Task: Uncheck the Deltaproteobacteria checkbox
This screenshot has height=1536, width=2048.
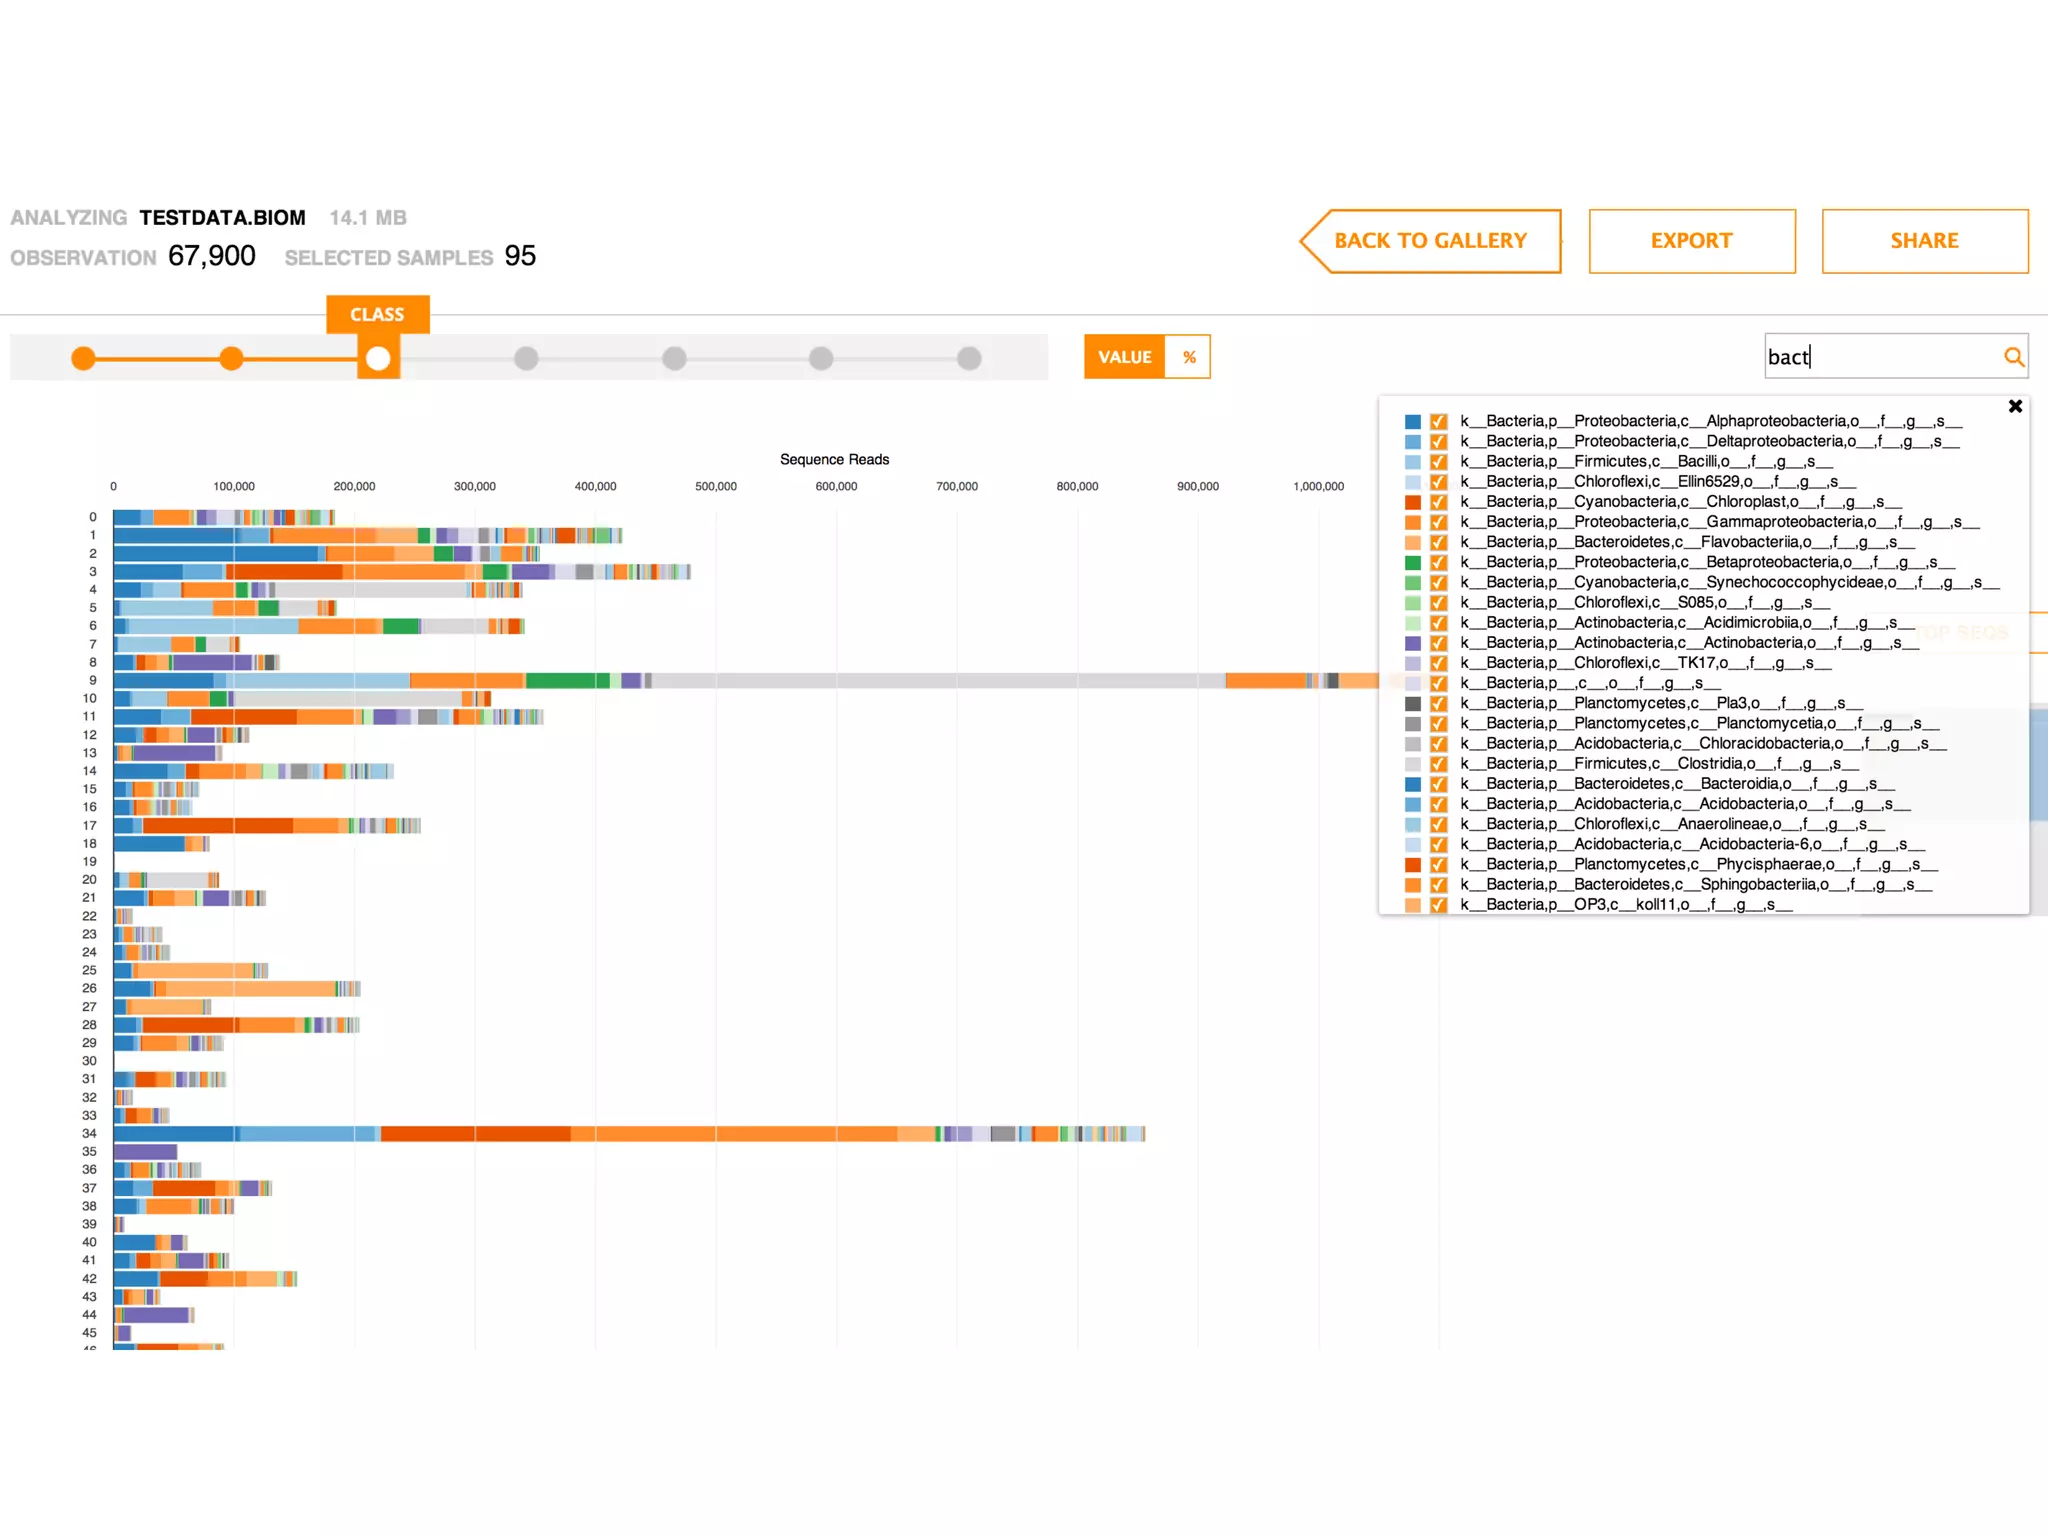Action: (1439, 442)
